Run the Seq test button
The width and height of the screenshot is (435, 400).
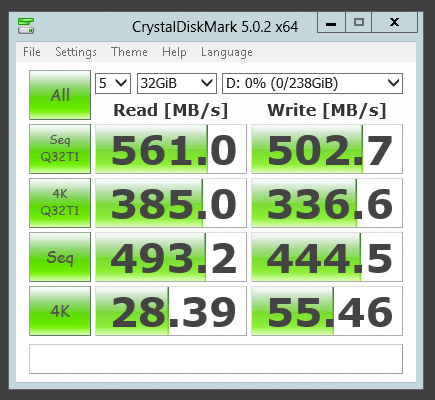(60, 257)
